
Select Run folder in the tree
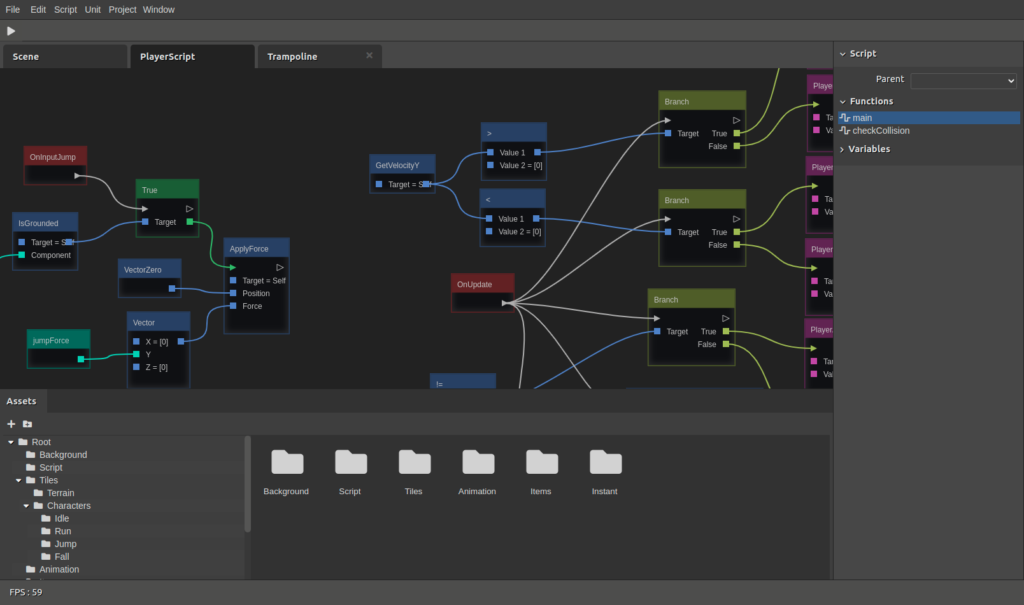tap(63, 531)
